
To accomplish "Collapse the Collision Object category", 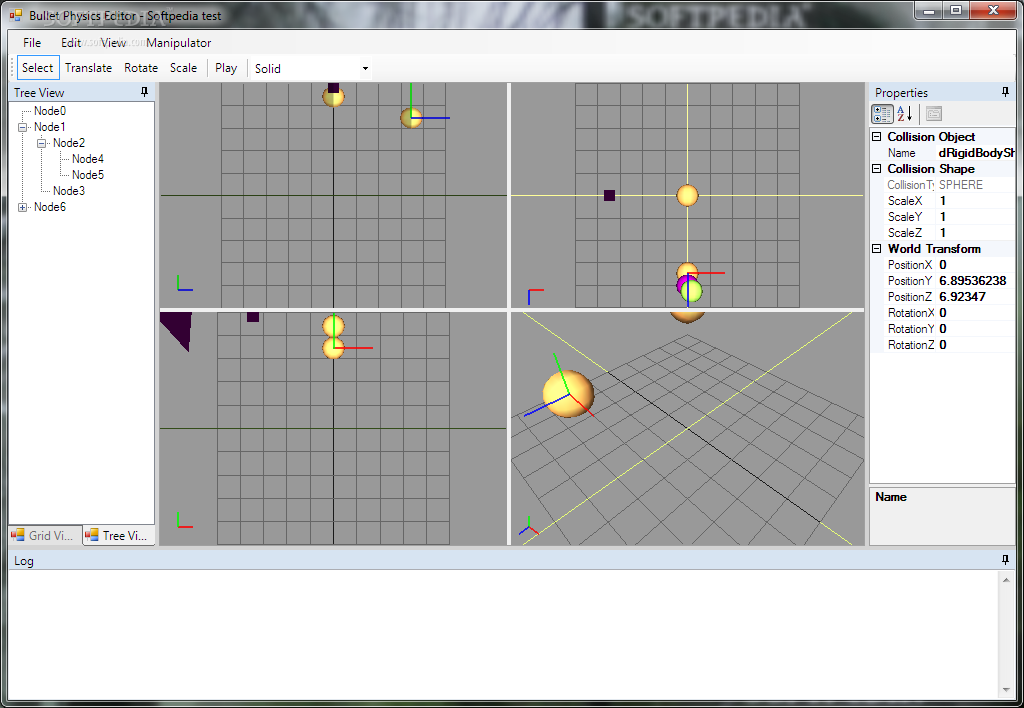I will [877, 137].
